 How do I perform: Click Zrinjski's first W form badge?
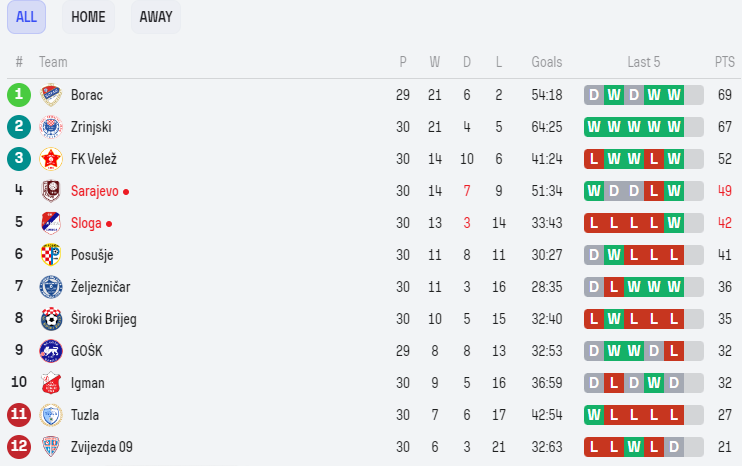594,127
